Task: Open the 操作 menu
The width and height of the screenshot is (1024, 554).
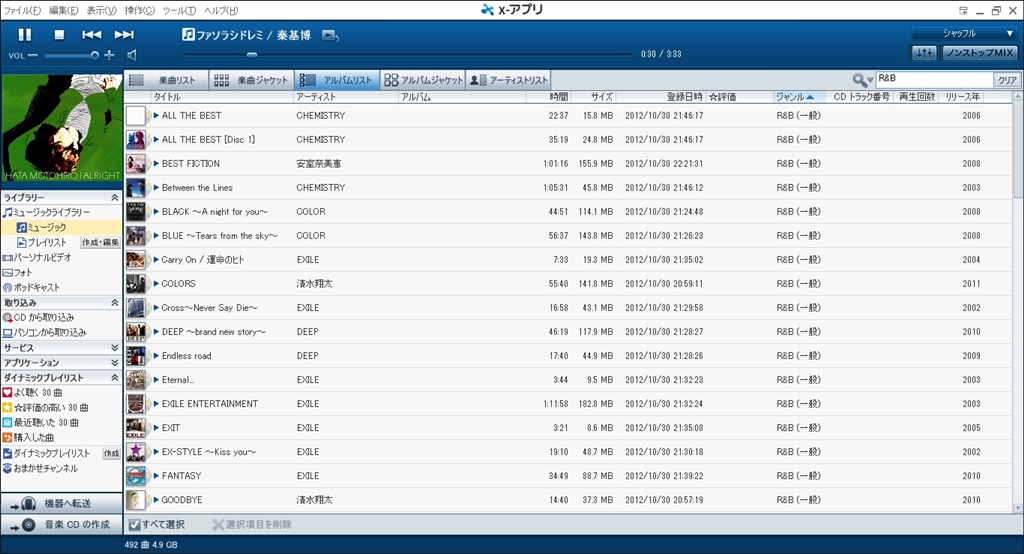Action: pos(140,10)
